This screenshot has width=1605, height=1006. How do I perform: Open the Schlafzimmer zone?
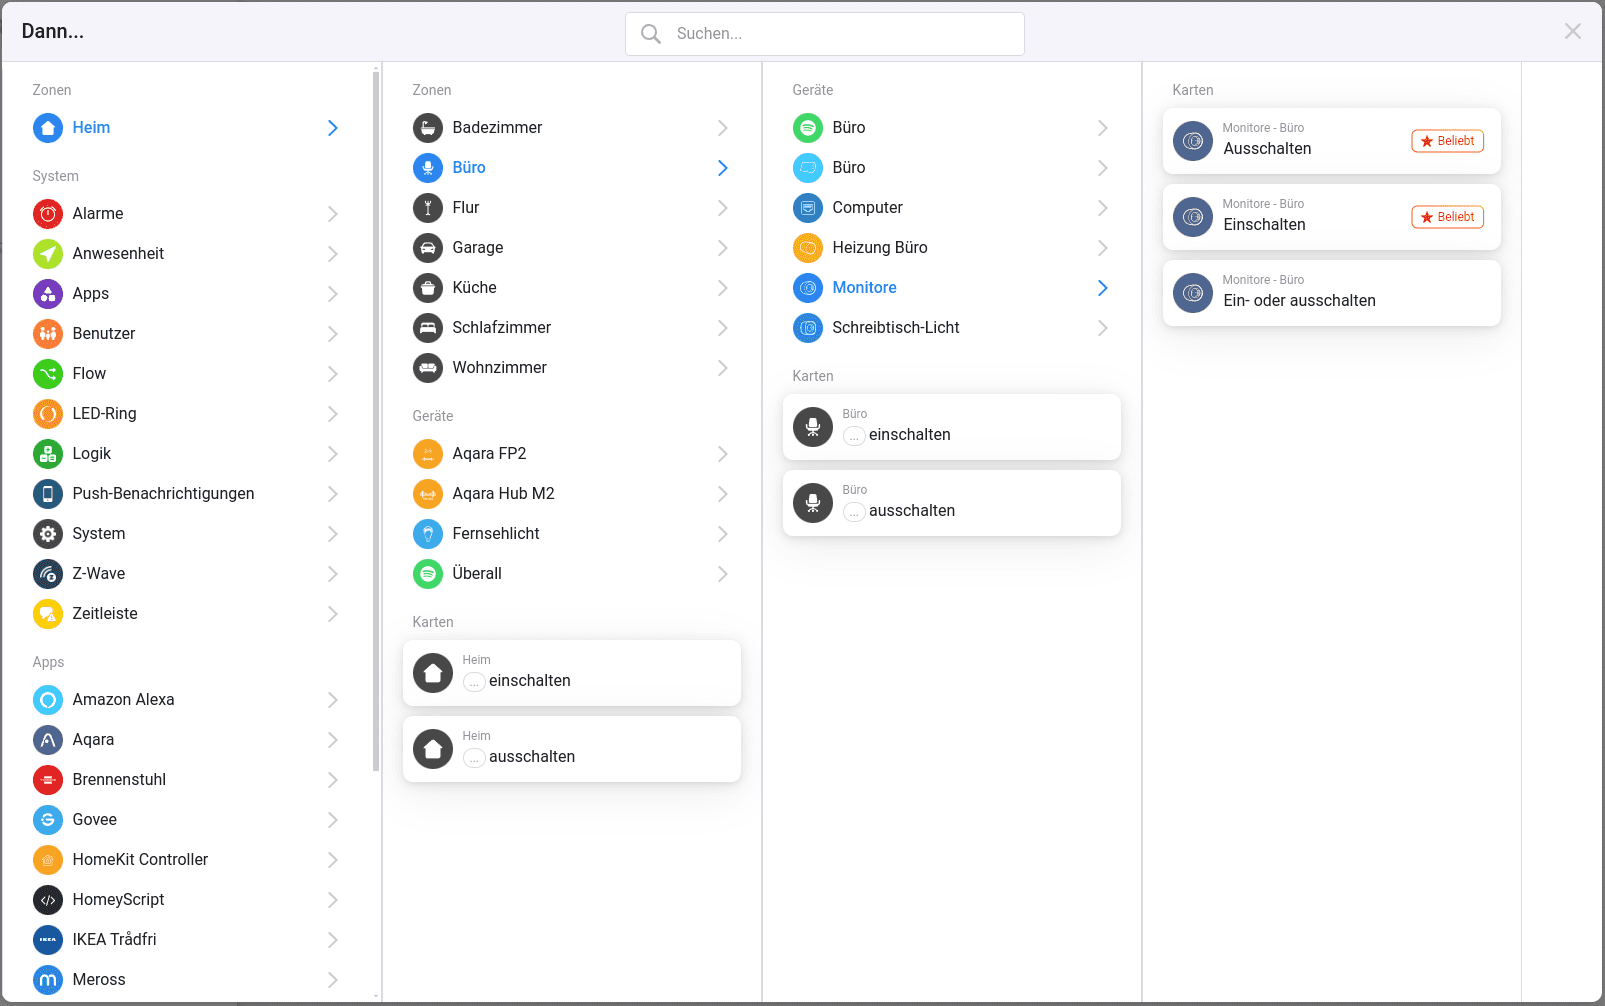pyautogui.click(x=501, y=328)
